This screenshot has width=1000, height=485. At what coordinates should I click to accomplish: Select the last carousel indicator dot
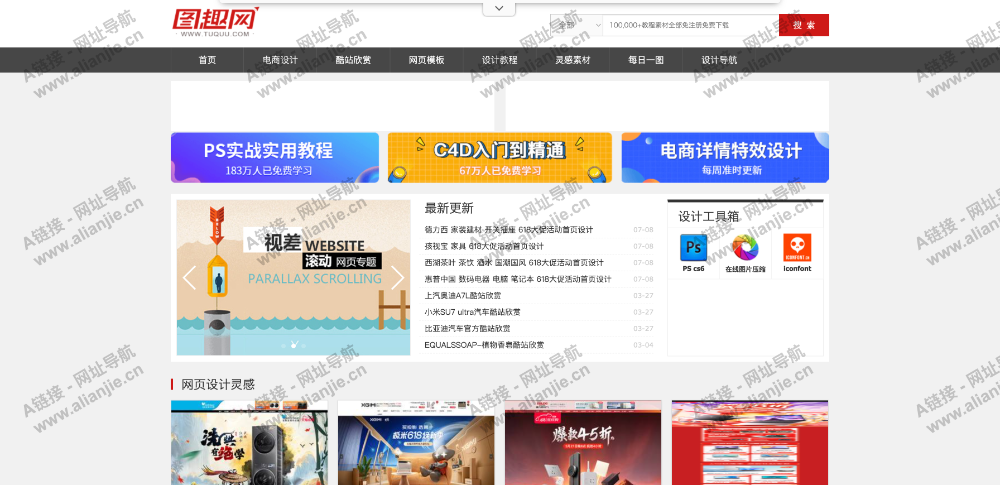point(303,345)
